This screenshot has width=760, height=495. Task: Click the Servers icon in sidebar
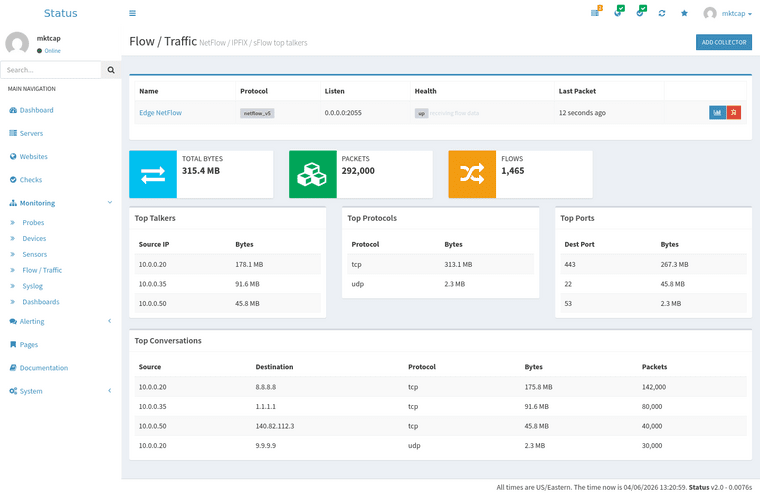click(13, 133)
